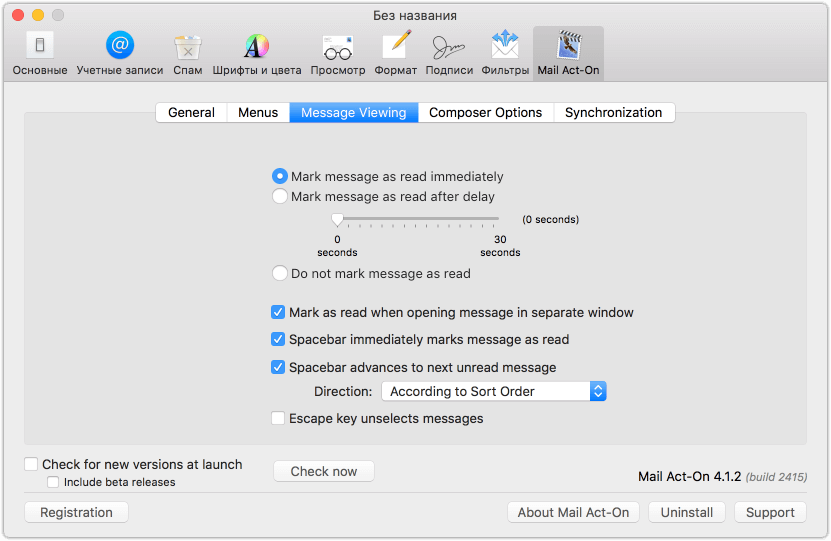831x541 pixels.
Task: Switch to the Composer Options tab
Action: coord(485,112)
